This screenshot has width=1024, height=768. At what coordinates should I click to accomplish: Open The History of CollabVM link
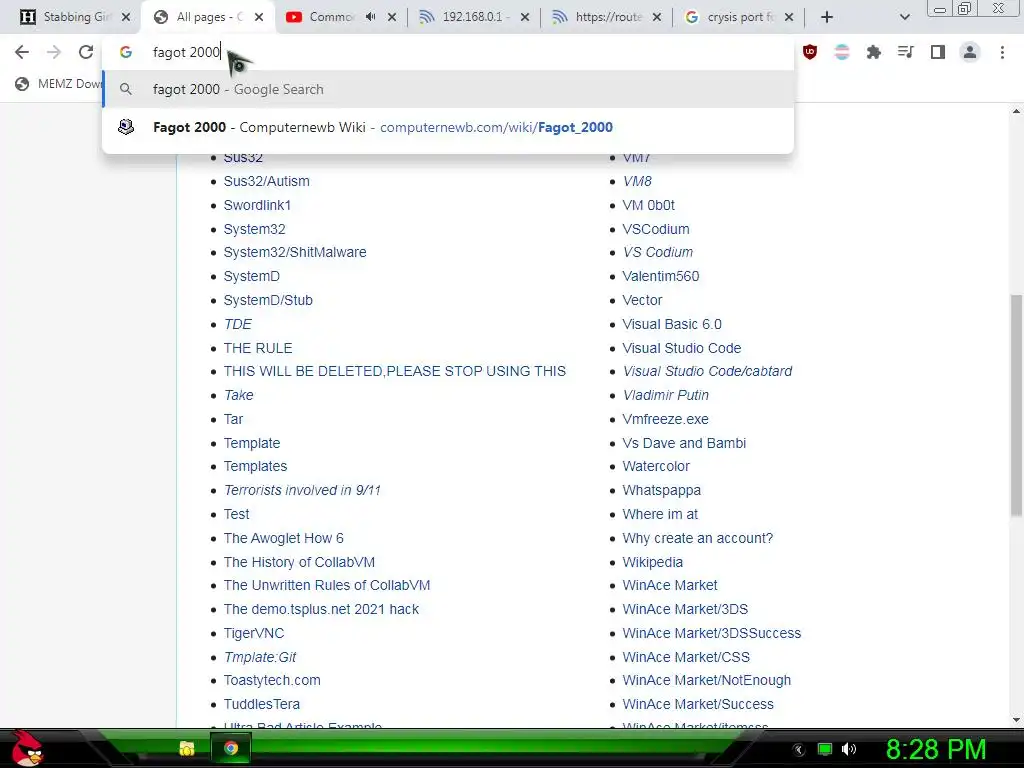pos(299,562)
